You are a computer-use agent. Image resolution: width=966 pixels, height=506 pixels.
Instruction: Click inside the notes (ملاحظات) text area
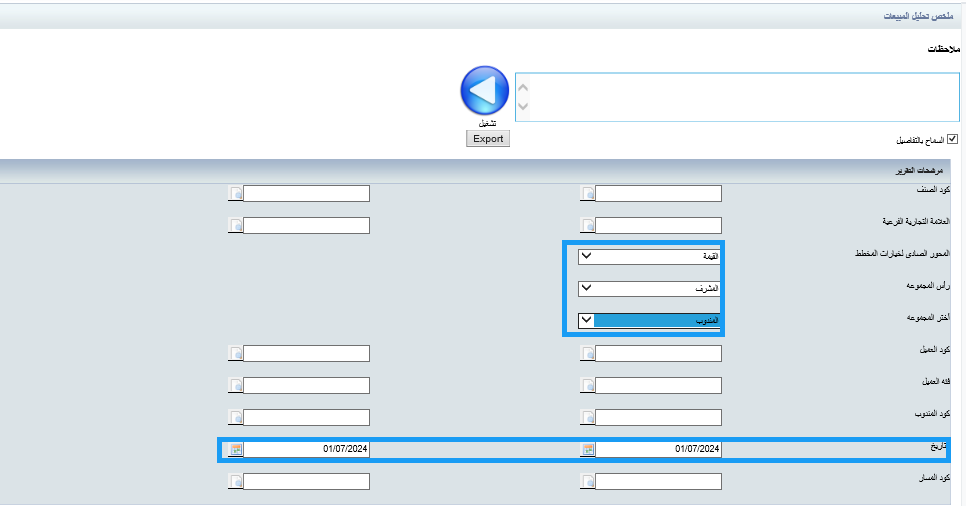[740, 96]
